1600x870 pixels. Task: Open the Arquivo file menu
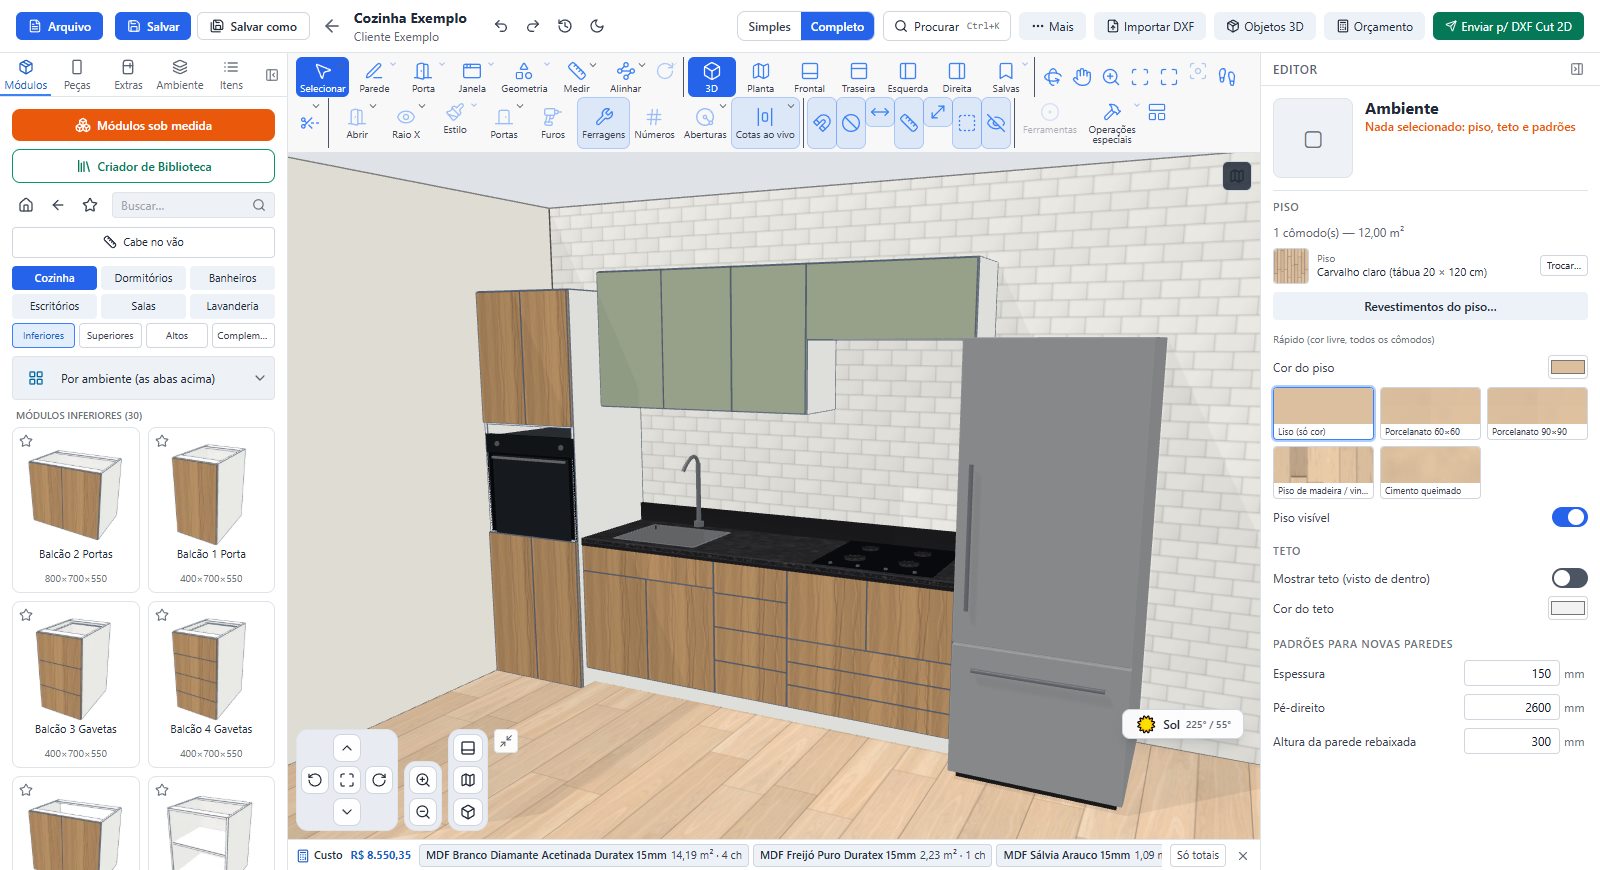click(x=60, y=26)
